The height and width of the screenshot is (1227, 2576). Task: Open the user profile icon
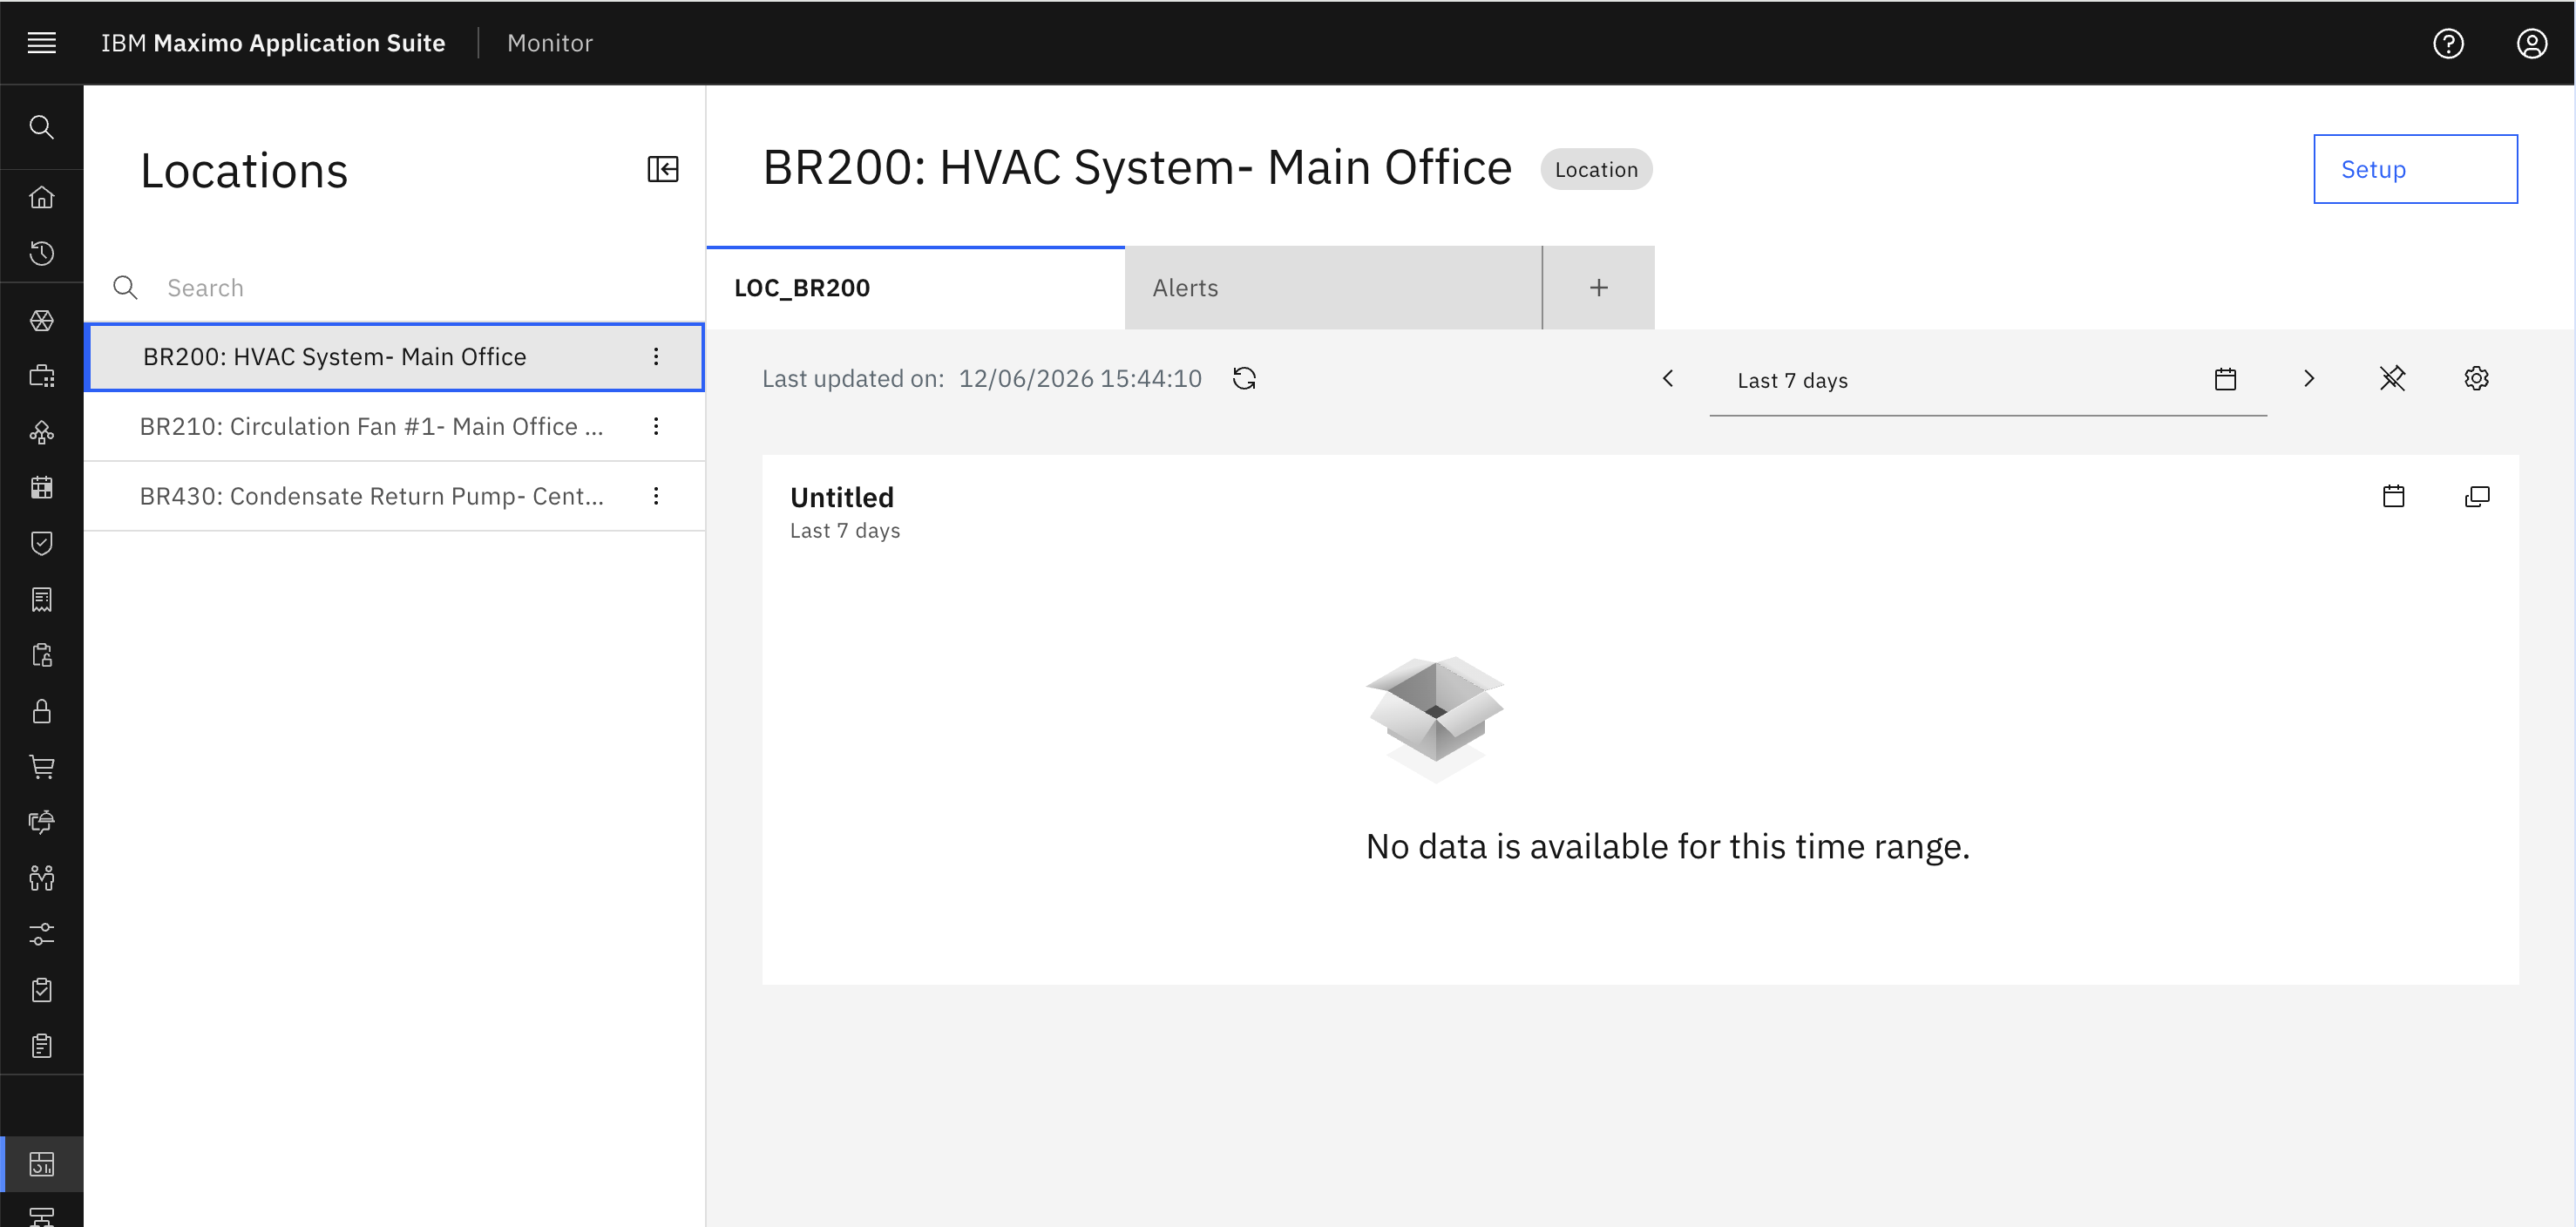[x=2532, y=43]
